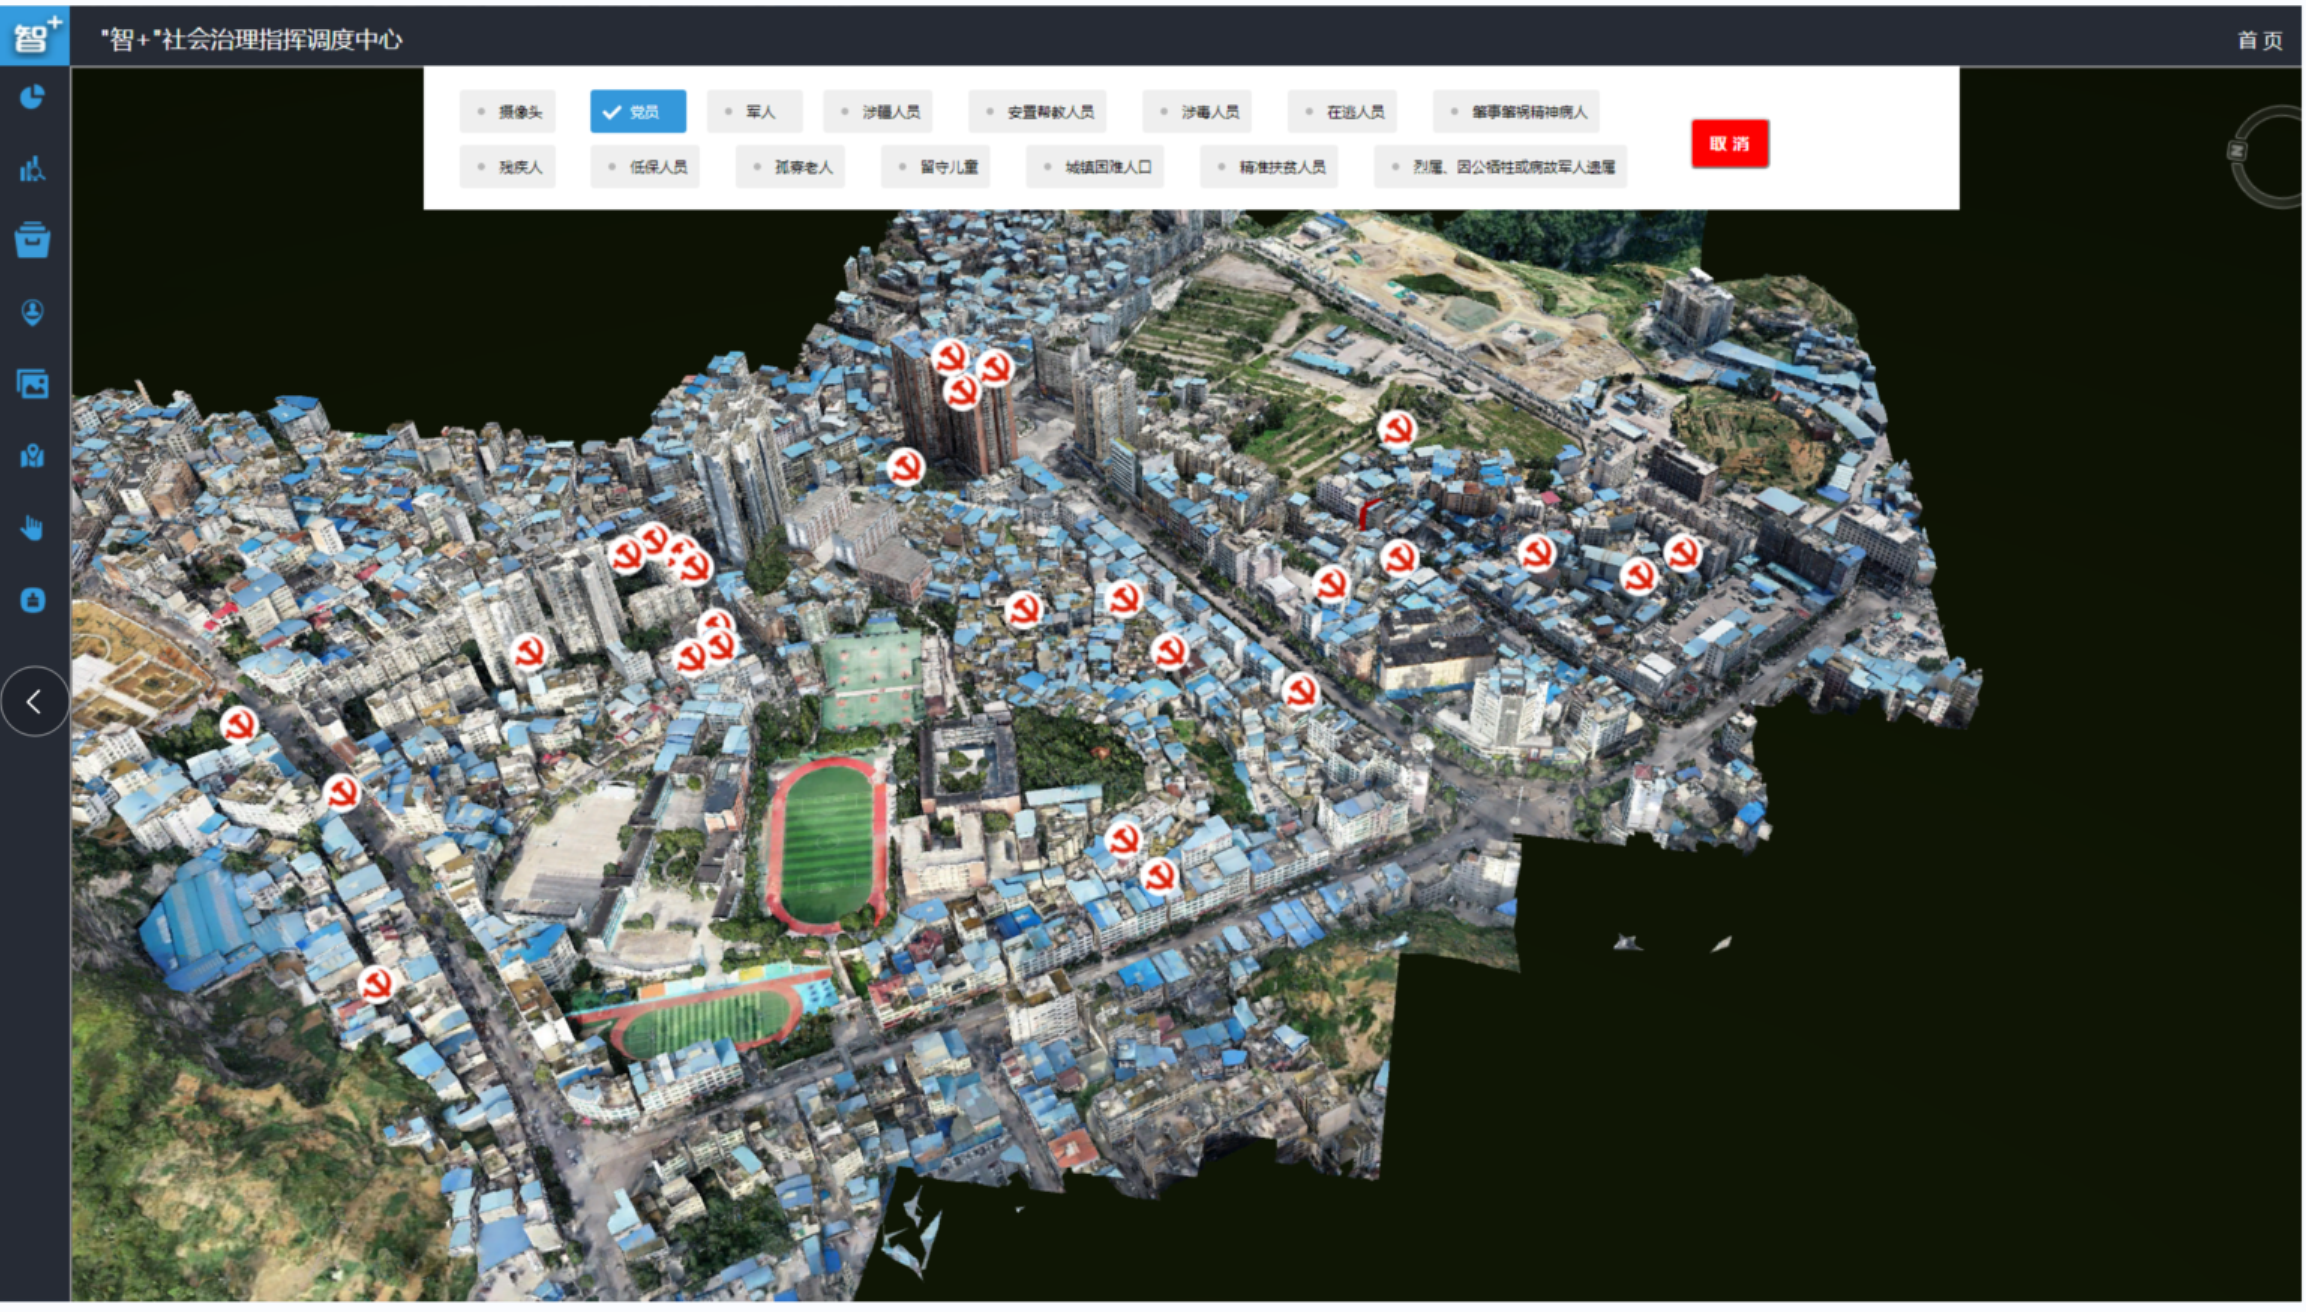This screenshot has height=1312, width=2306.
Task: Collapse the sidebar with the left arrow circle
Action: pyautogui.click(x=34, y=702)
